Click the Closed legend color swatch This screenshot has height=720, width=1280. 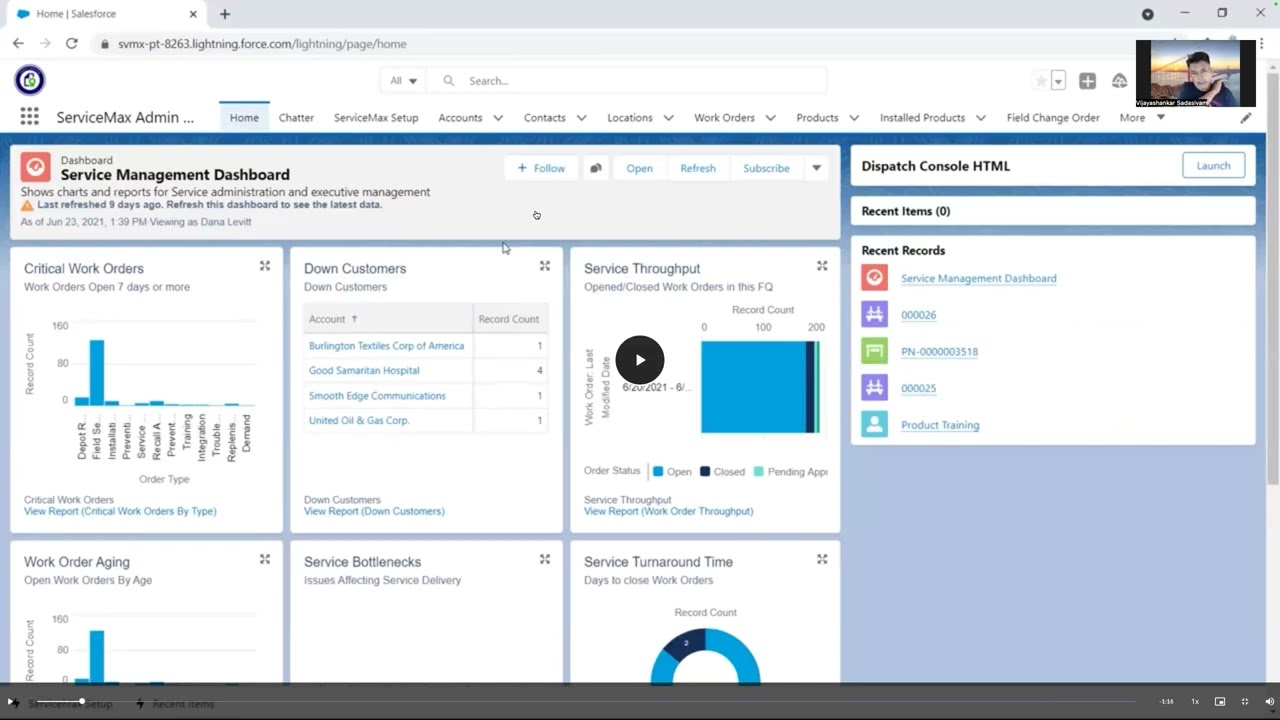[705, 471]
